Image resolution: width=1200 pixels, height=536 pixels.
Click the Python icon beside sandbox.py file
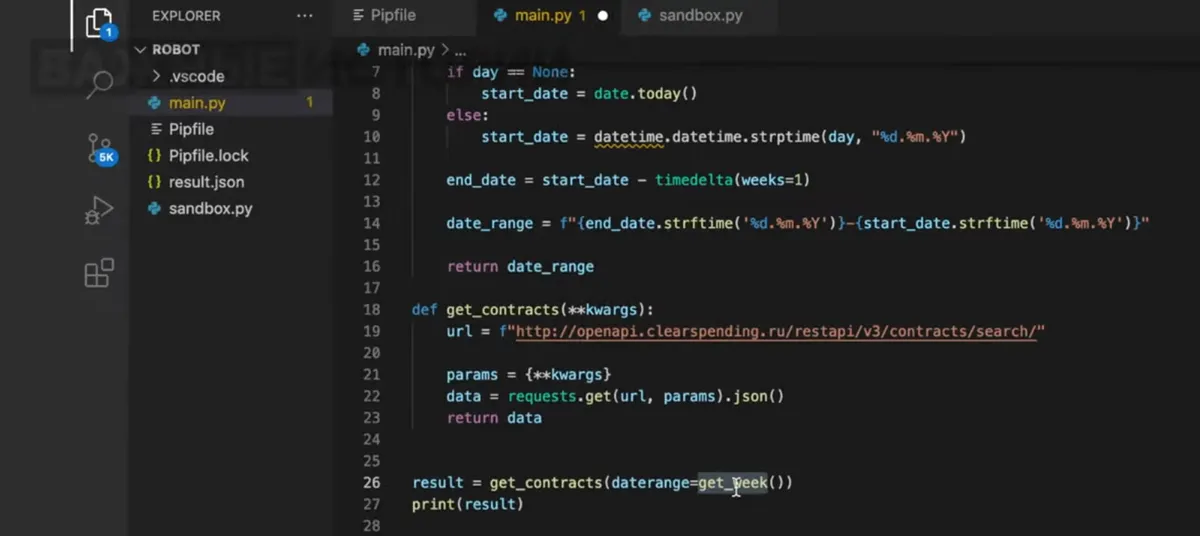click(x=153, y=209)
